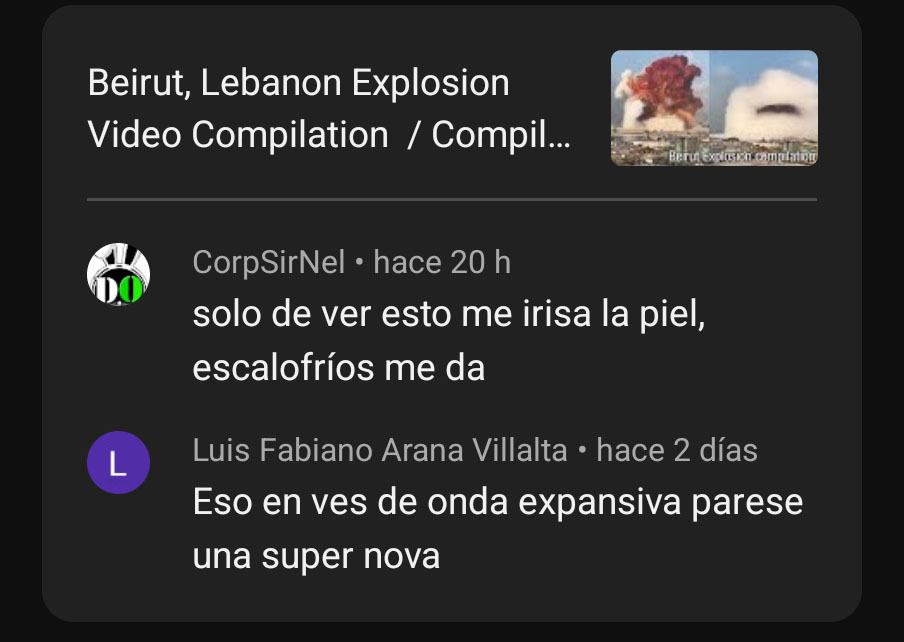
Task: Click the 'Video Compilation / Compil…' title line
Action: [x=329, y=135]
